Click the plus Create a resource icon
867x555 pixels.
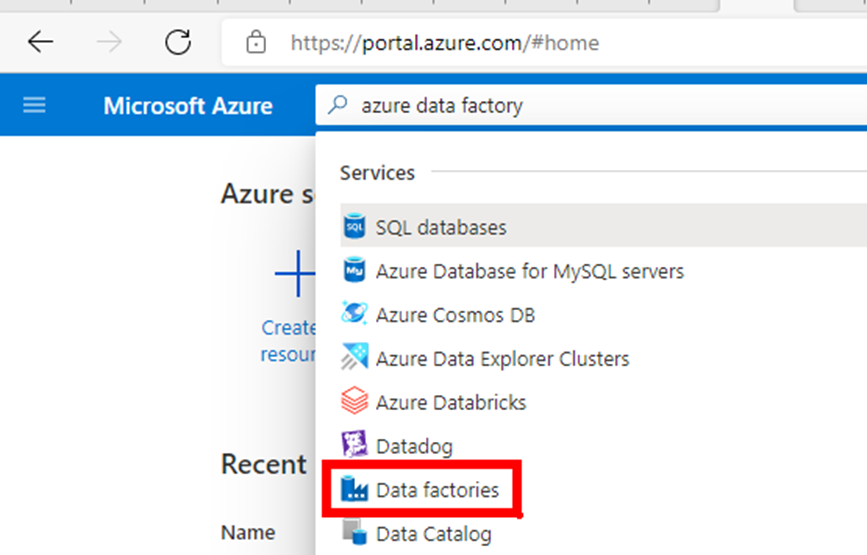coord(297,274)
